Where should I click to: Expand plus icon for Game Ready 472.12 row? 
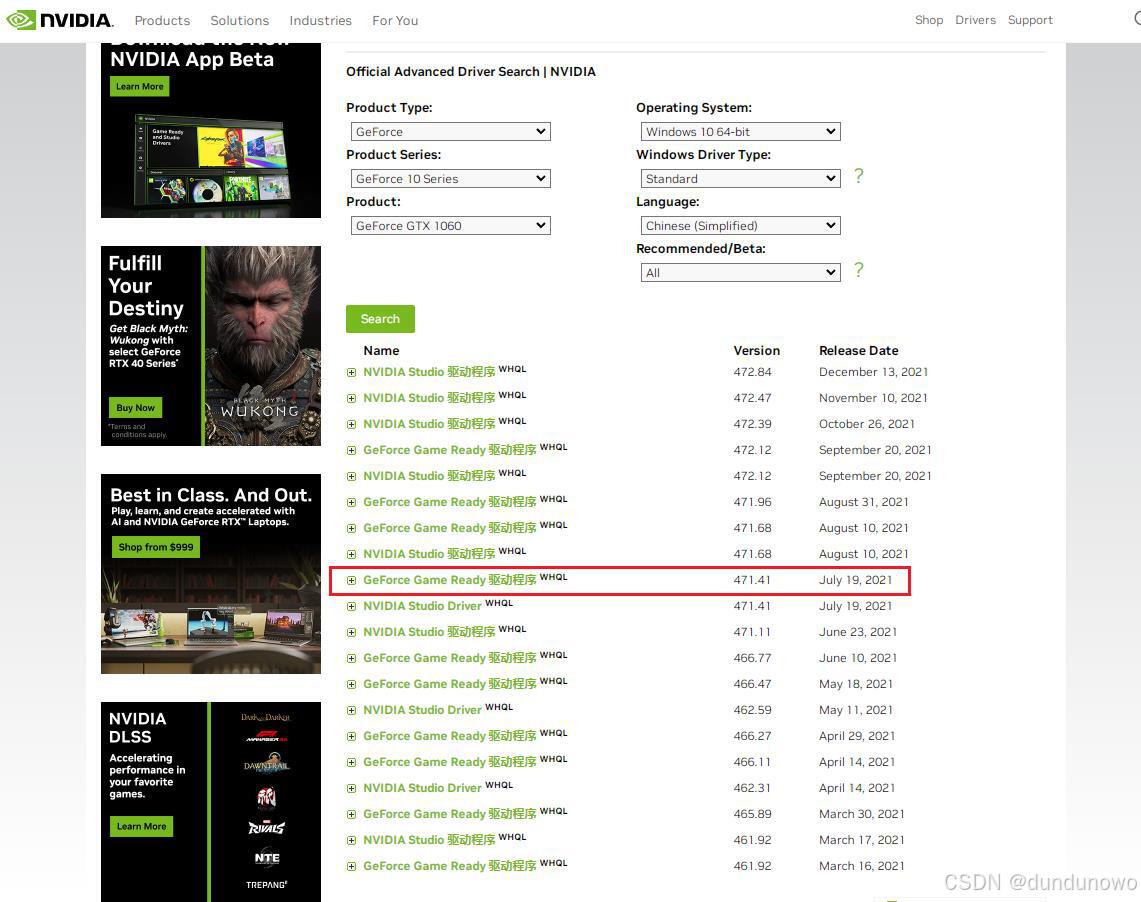coord(351,450)
